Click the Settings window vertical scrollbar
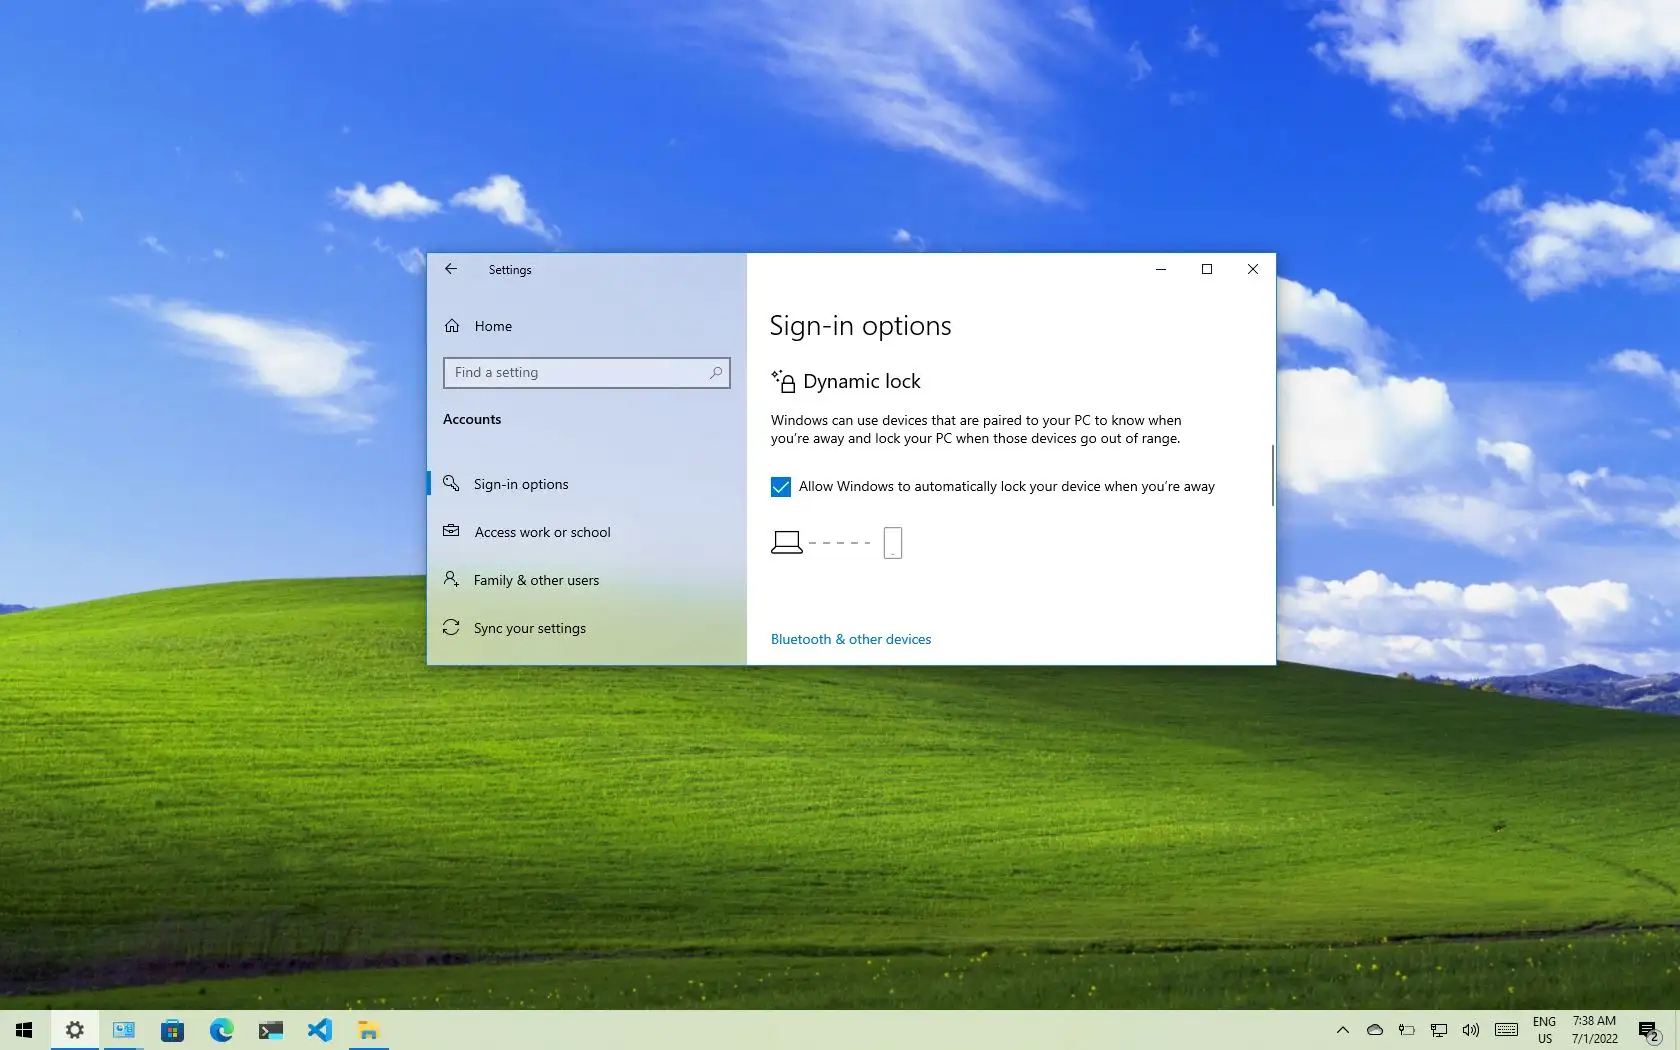 1272,475
